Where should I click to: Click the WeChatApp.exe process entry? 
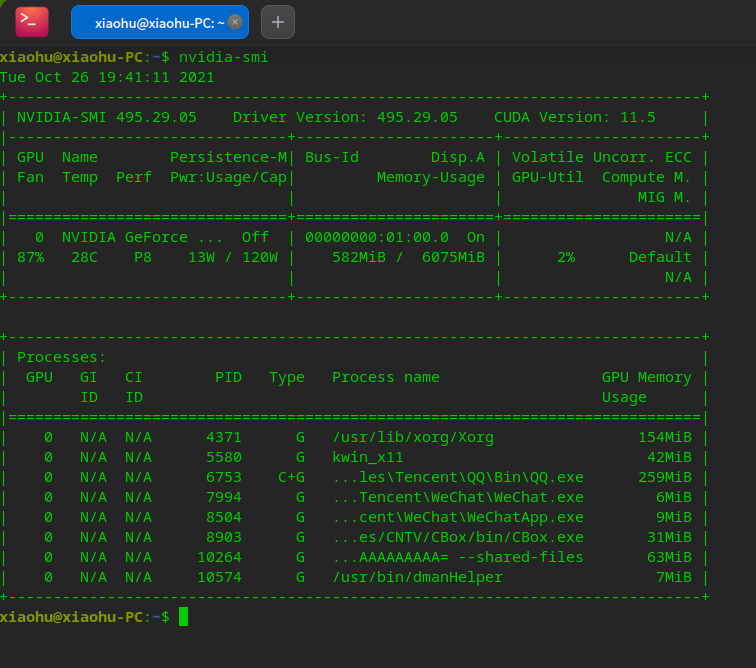pyautogui.click(x=457, y=517)
